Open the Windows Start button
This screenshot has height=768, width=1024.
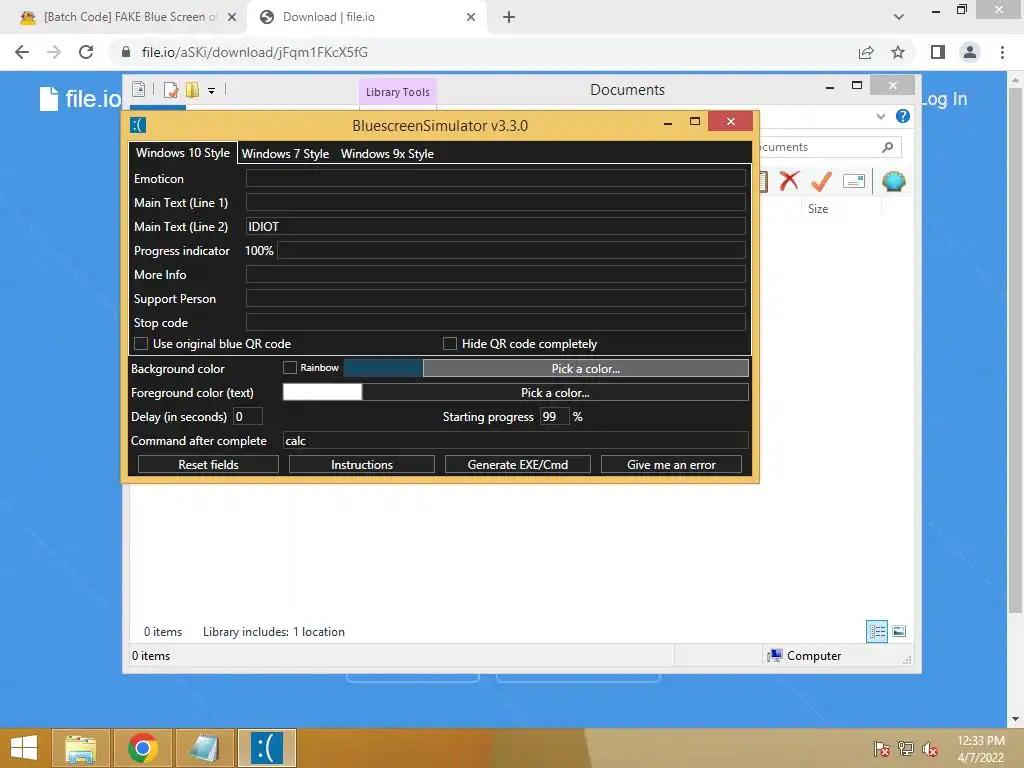click(24, 748)
